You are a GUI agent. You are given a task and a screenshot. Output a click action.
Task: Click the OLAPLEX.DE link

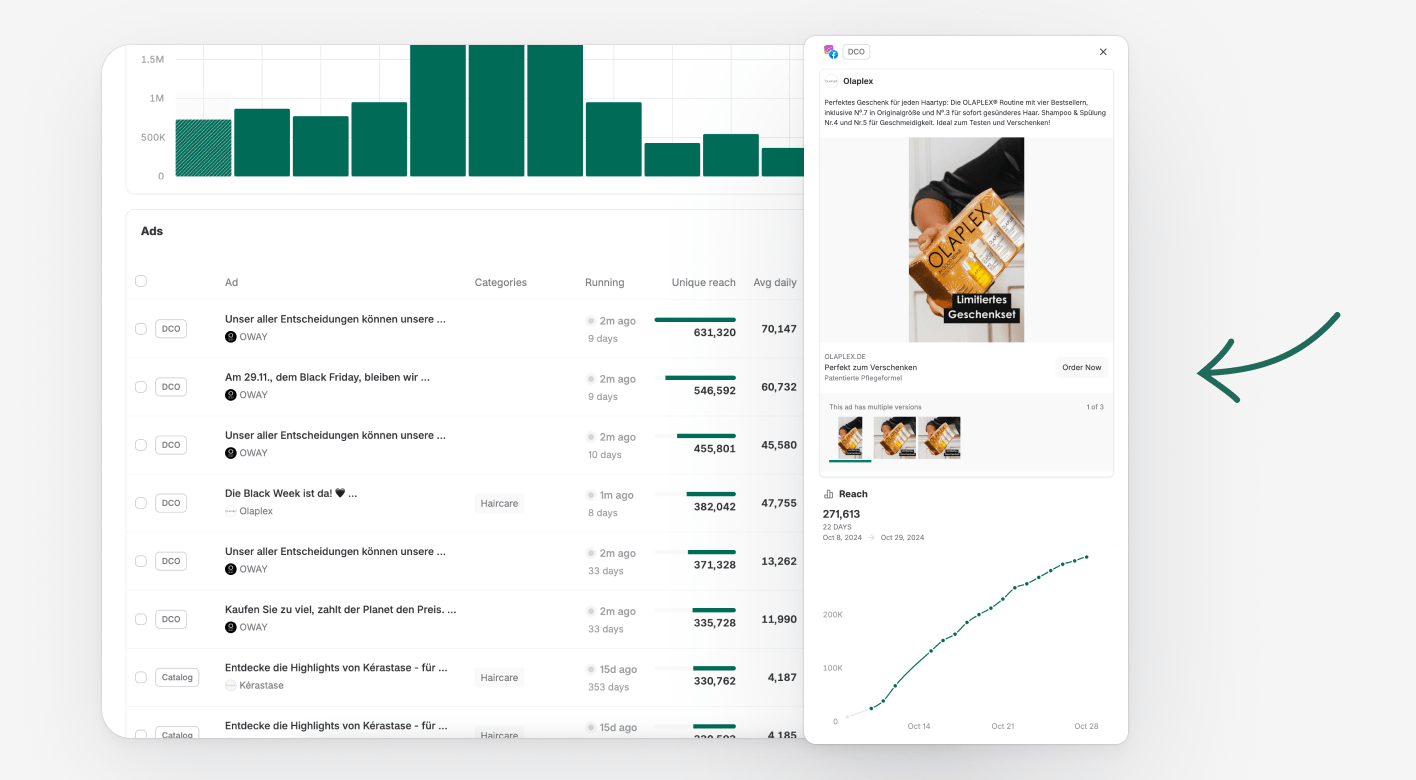[x=845, y=356]
